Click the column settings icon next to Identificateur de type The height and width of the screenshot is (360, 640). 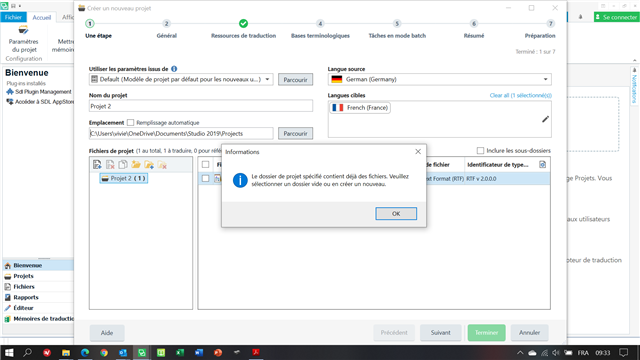[x=542, y=164]
